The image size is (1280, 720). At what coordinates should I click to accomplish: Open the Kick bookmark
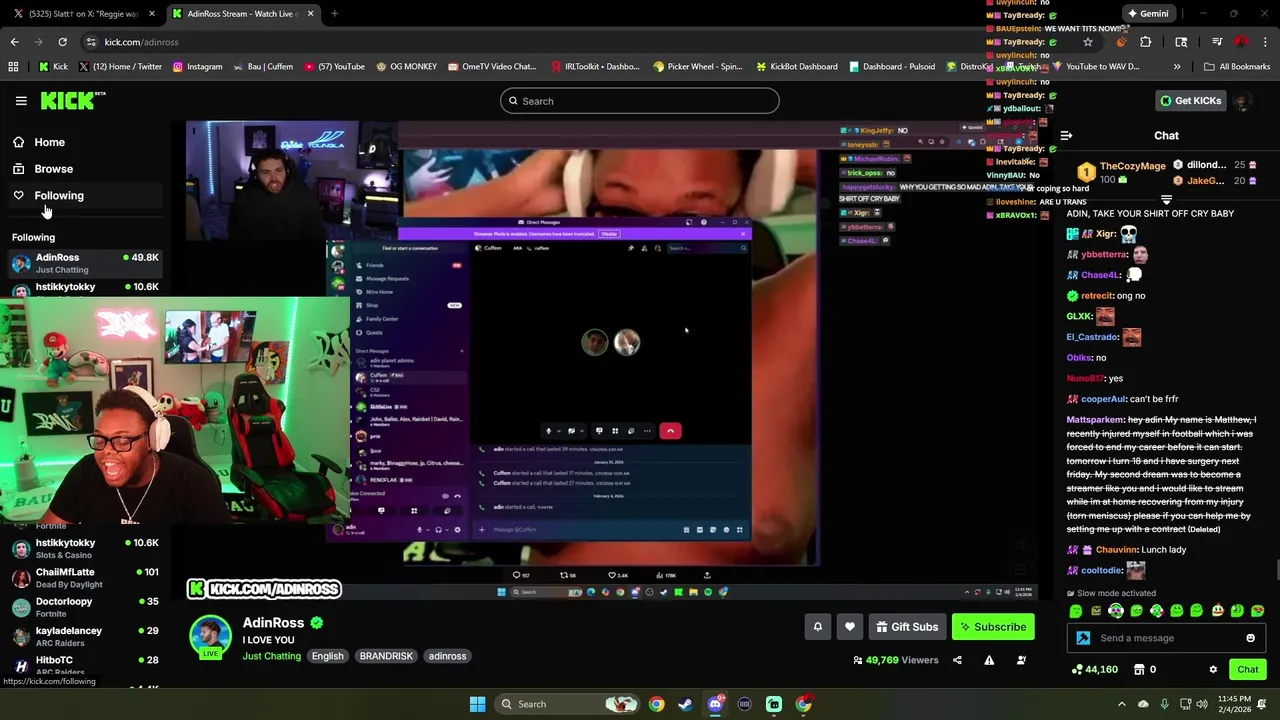(x=53, y=67)
